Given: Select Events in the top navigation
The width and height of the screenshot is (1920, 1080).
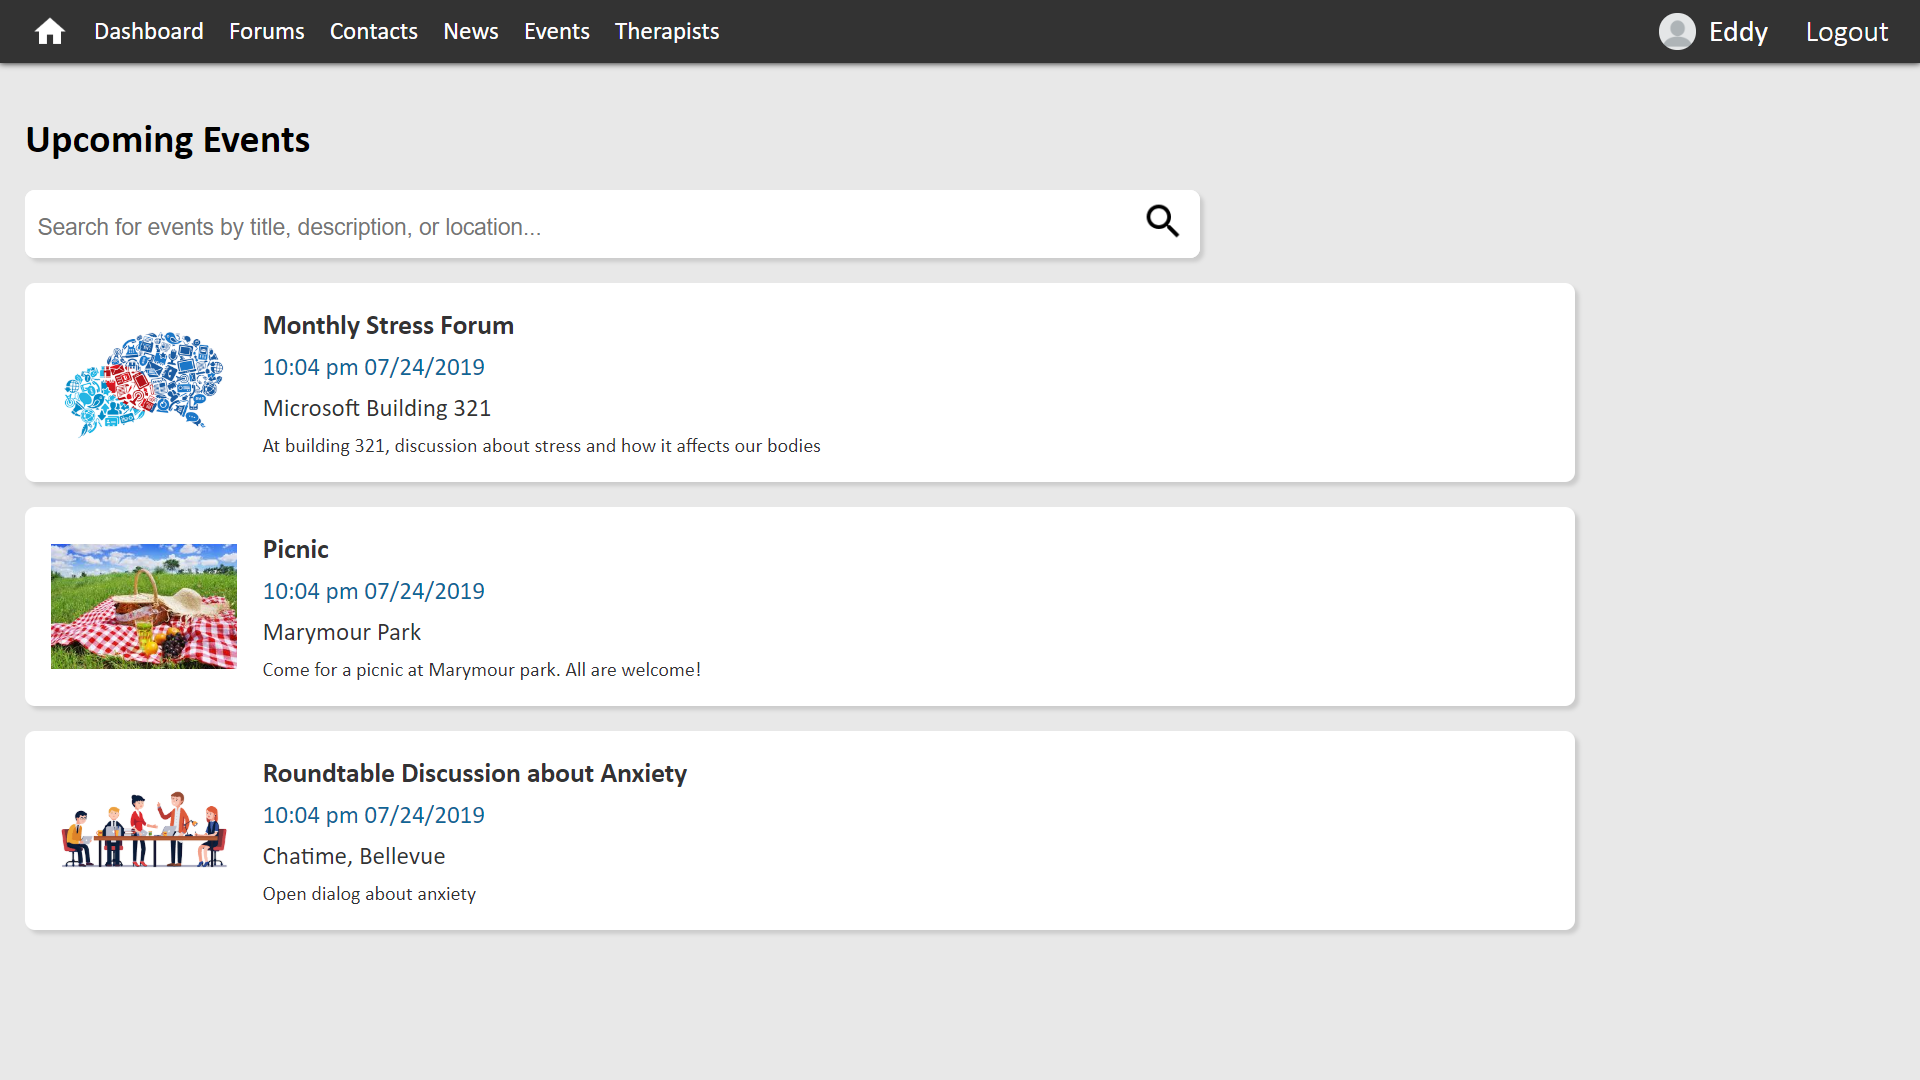Looking at the screenshot, I should point(557,32).
